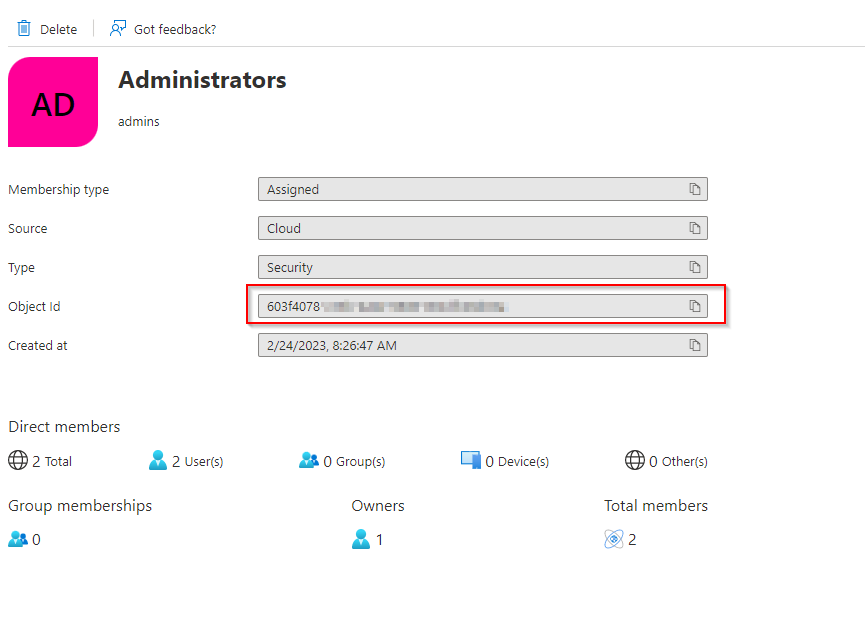
Task: Copy the Object Id to clipboard
Action: pos(694,306)
